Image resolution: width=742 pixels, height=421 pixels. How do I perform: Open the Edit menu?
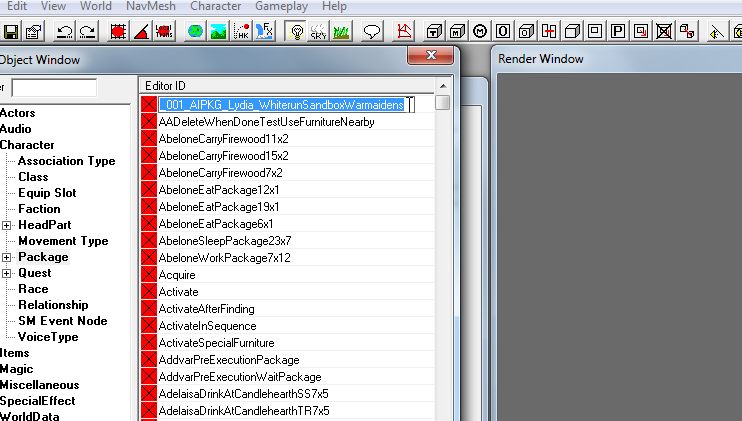pos(17,6)
